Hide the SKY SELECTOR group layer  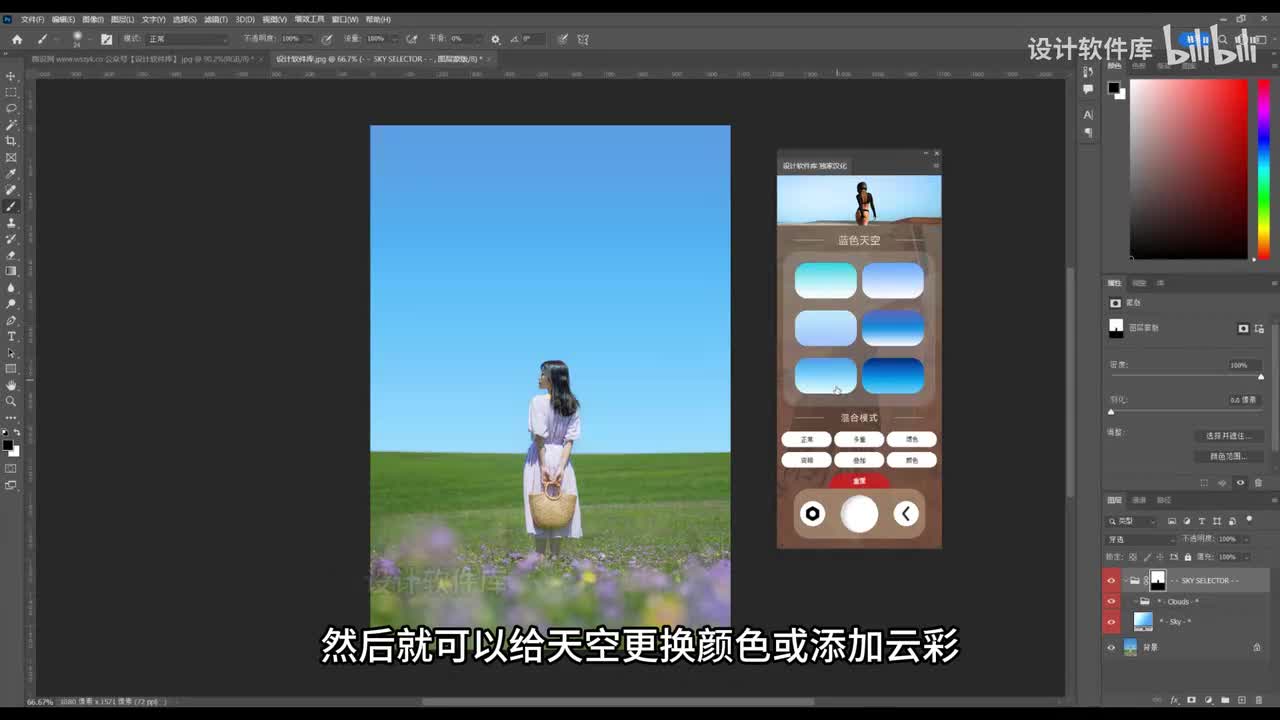1110,580
